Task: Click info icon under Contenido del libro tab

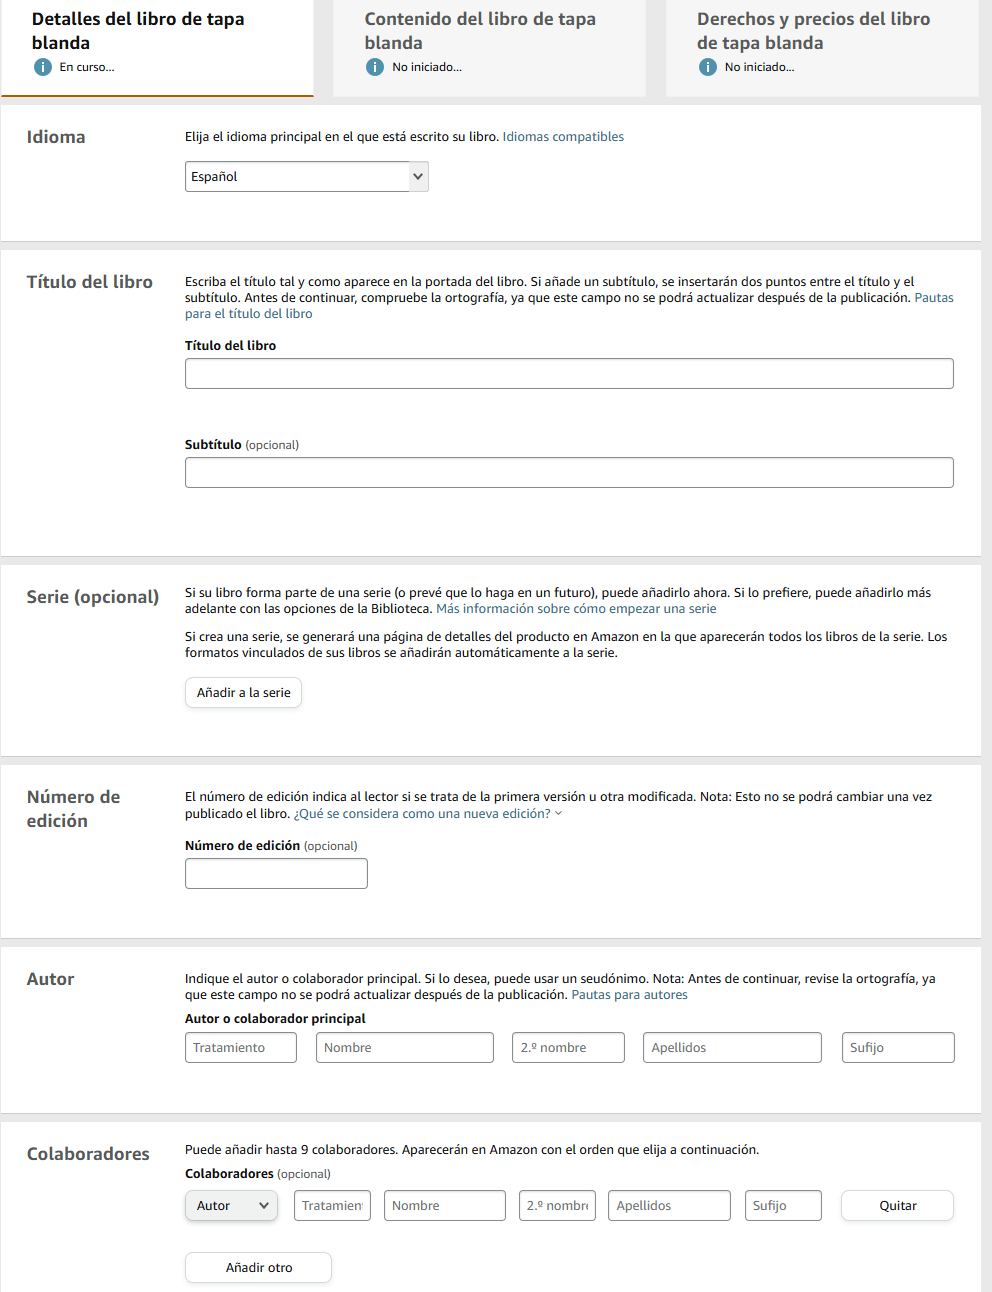Action: point(375,67)
